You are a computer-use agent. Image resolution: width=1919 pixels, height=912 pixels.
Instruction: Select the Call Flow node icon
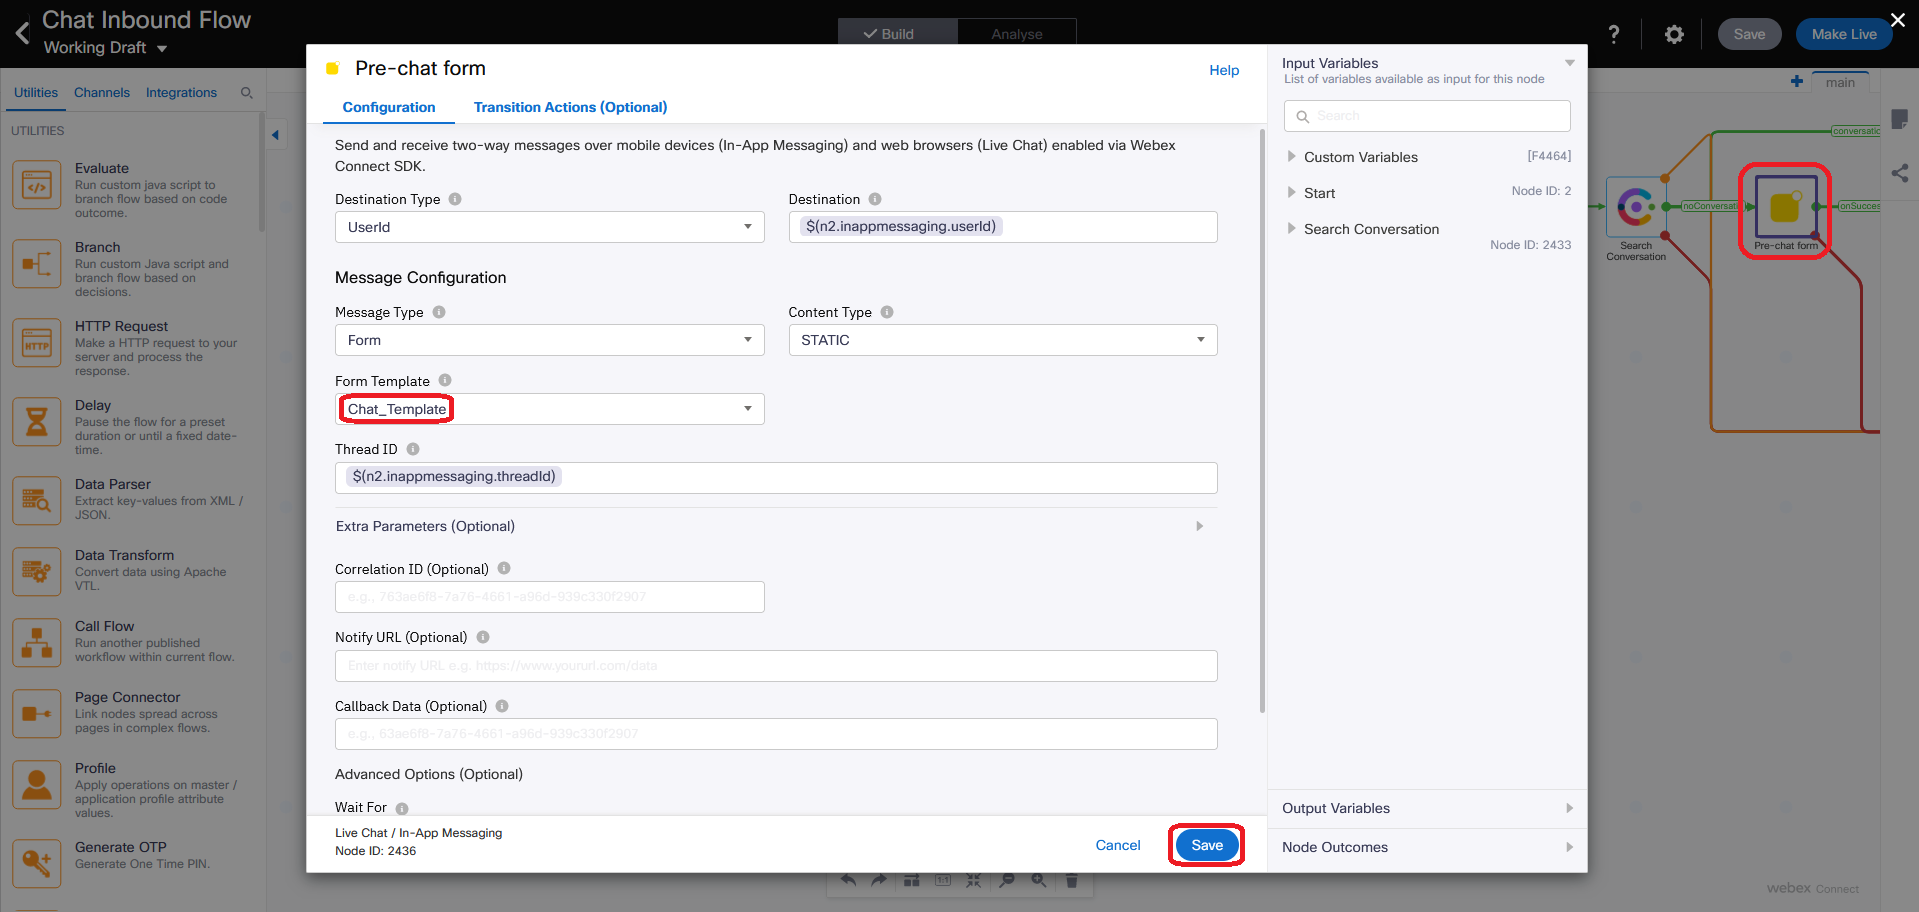point(37,643)
